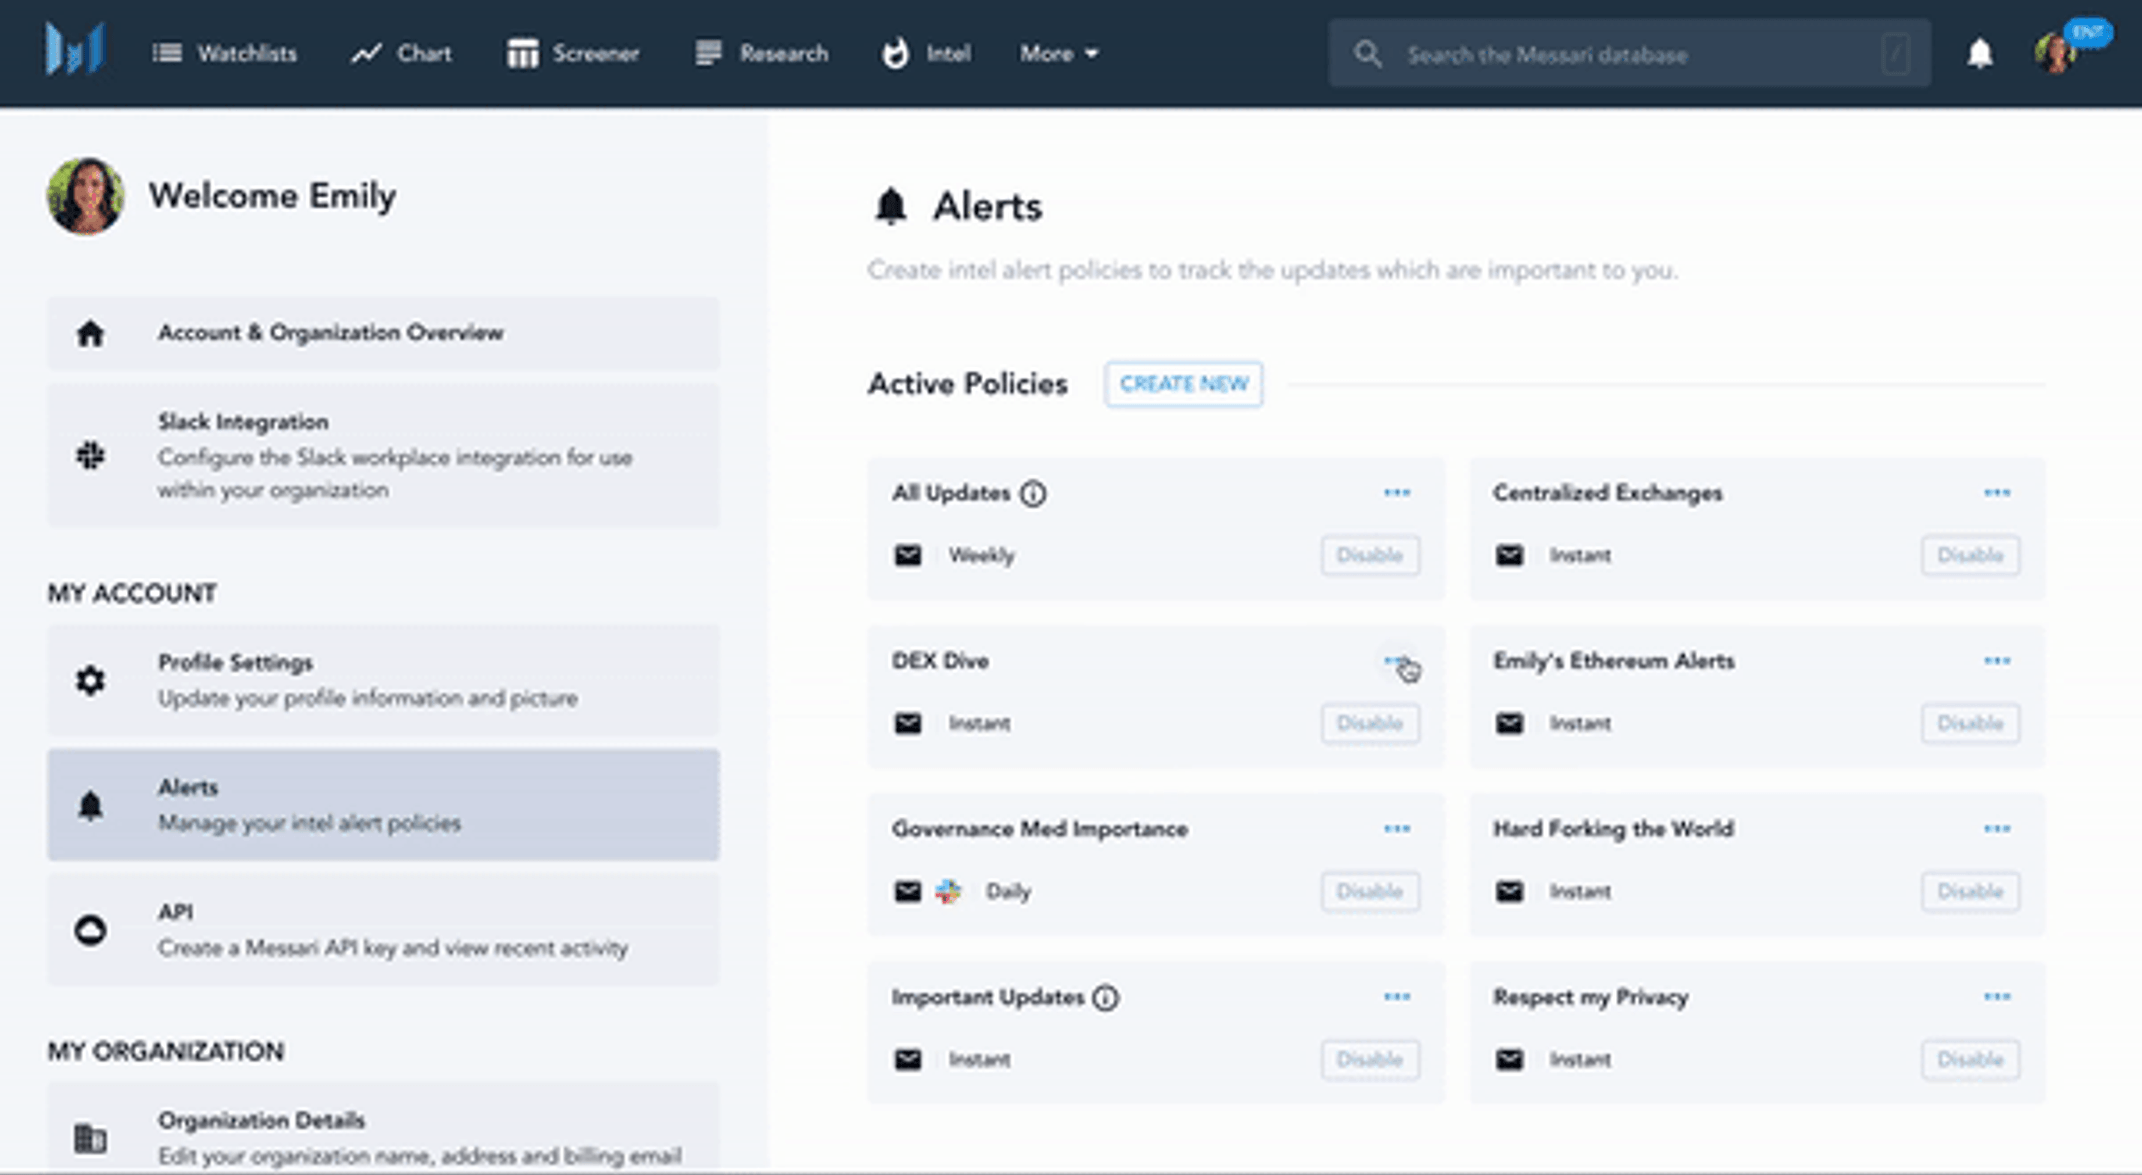The height and width of the screenshot is (1175, 2142).
Task: Click envelope icon in All Updates card
Action: pos(907,555)
